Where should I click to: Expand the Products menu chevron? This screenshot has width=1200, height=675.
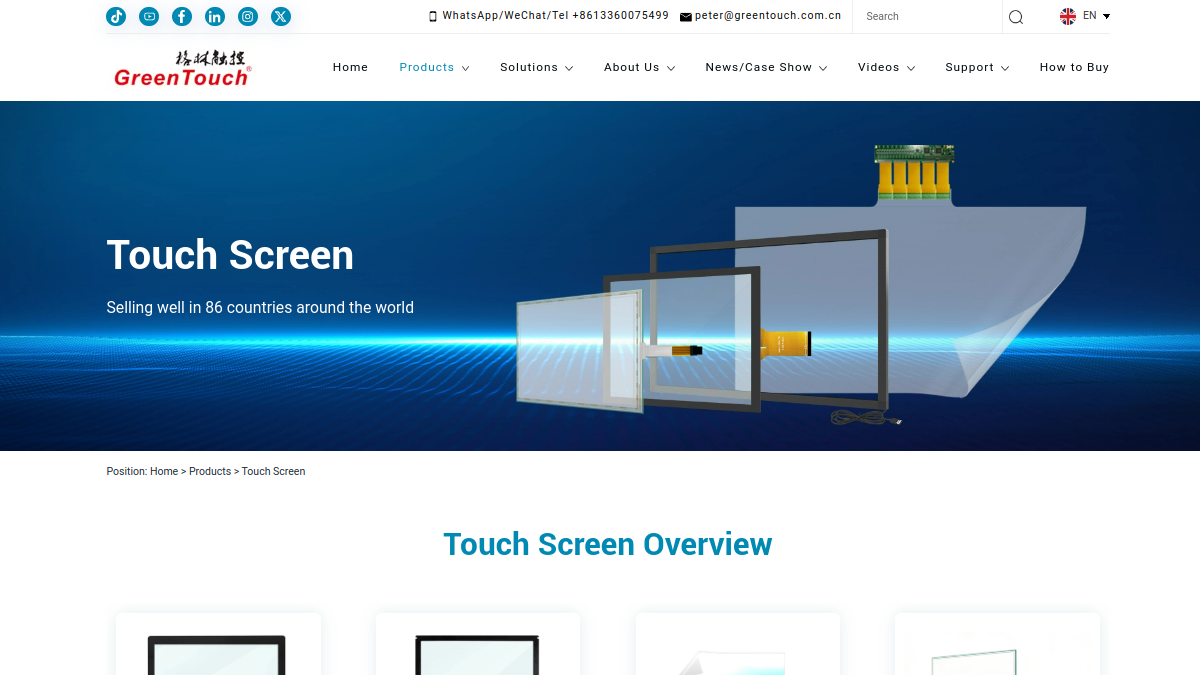[x=465, y=68]
